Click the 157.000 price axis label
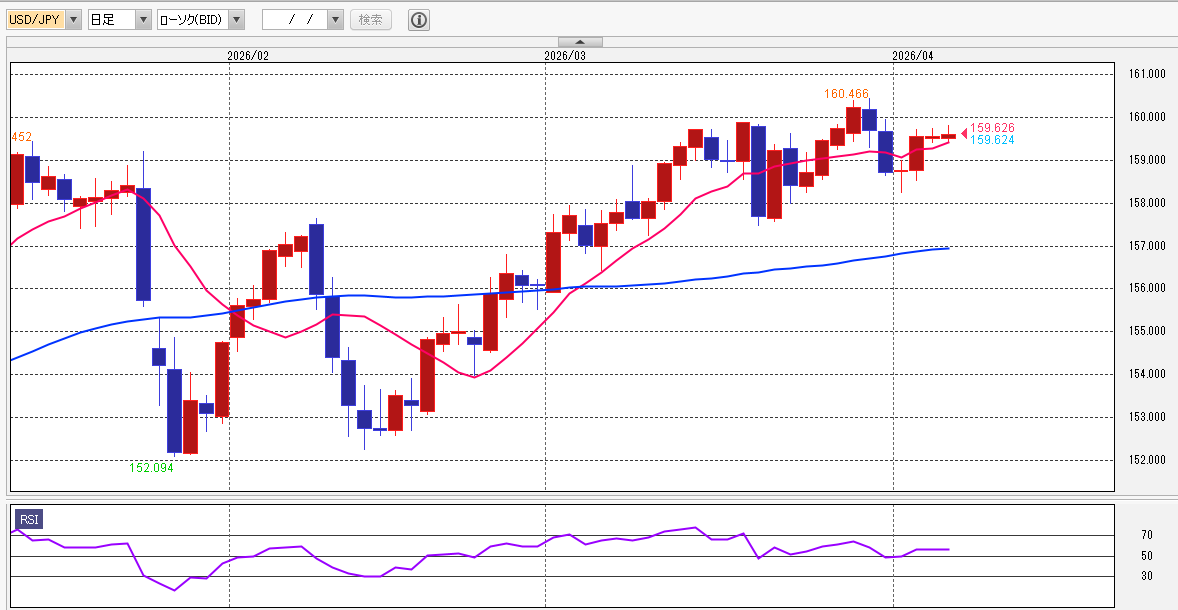1178x610 pixels. tap(1147, 246)
